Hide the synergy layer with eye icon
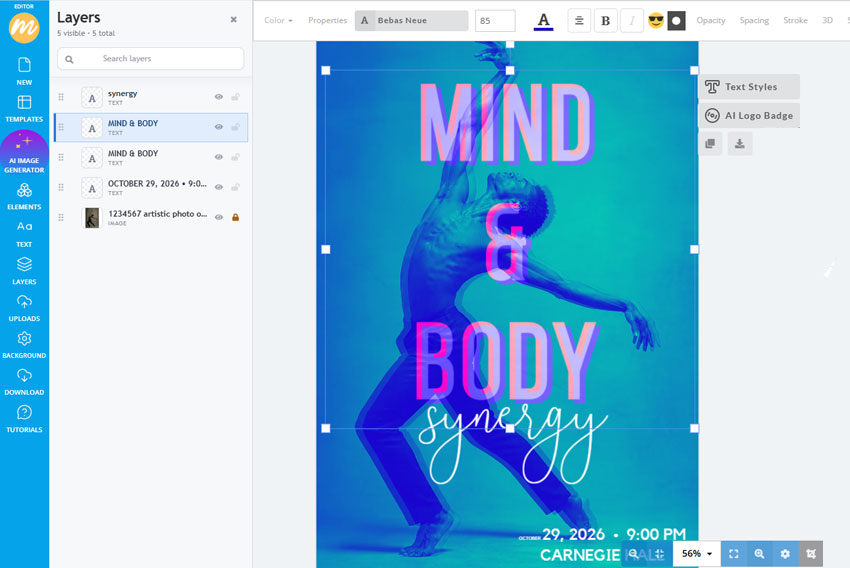The height and width of the screenshot is (568, 850). 218,97
